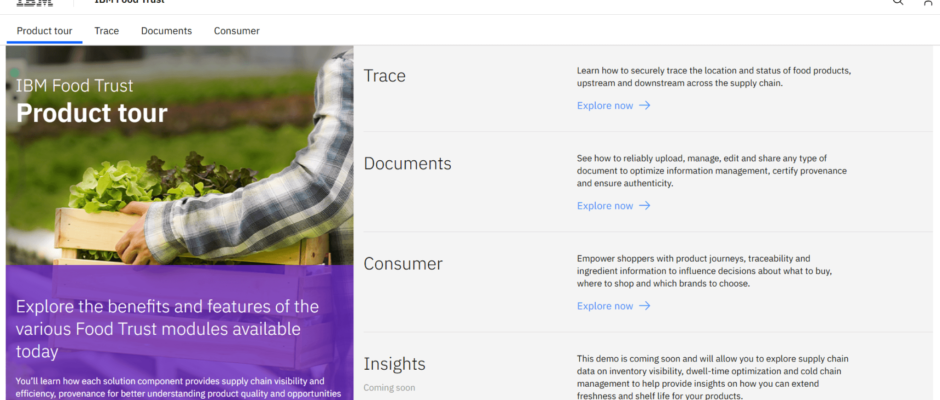Open the Documents tab

[166, 31]
